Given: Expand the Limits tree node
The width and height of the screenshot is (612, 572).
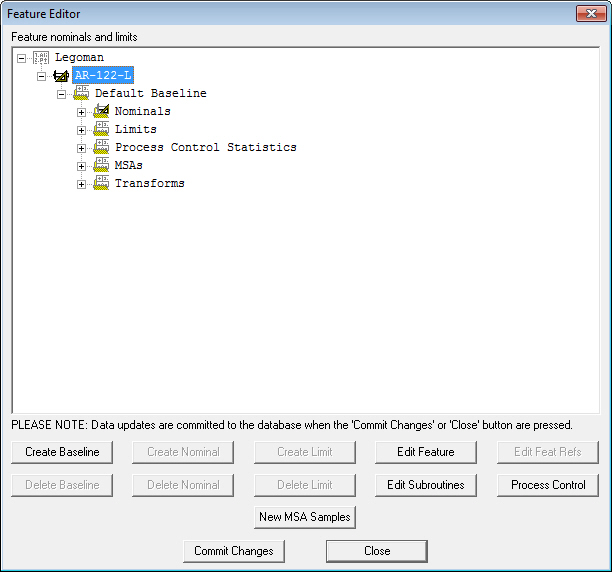Looking at the screenshot, I should (82, 130).
